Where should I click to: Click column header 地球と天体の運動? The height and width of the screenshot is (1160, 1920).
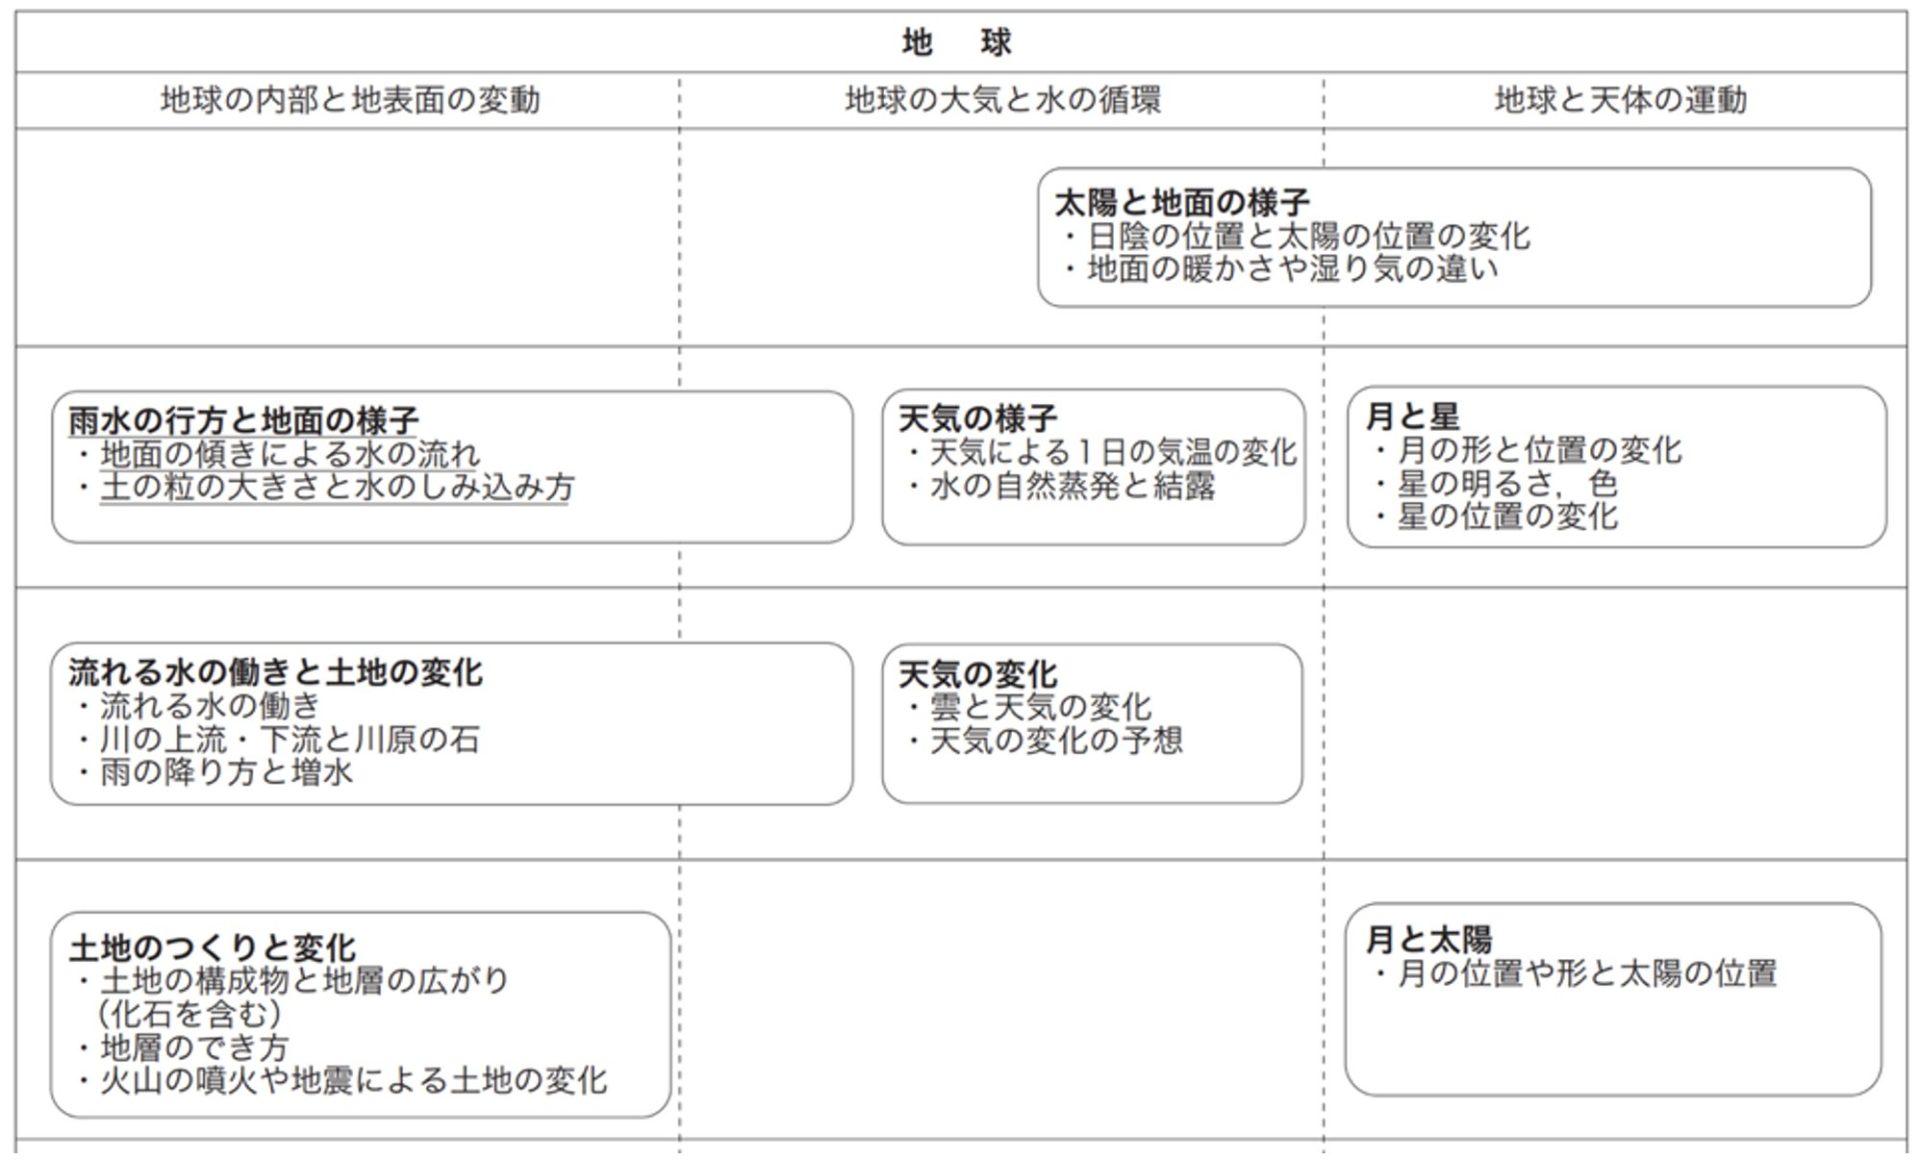[x=1620, y=100]
